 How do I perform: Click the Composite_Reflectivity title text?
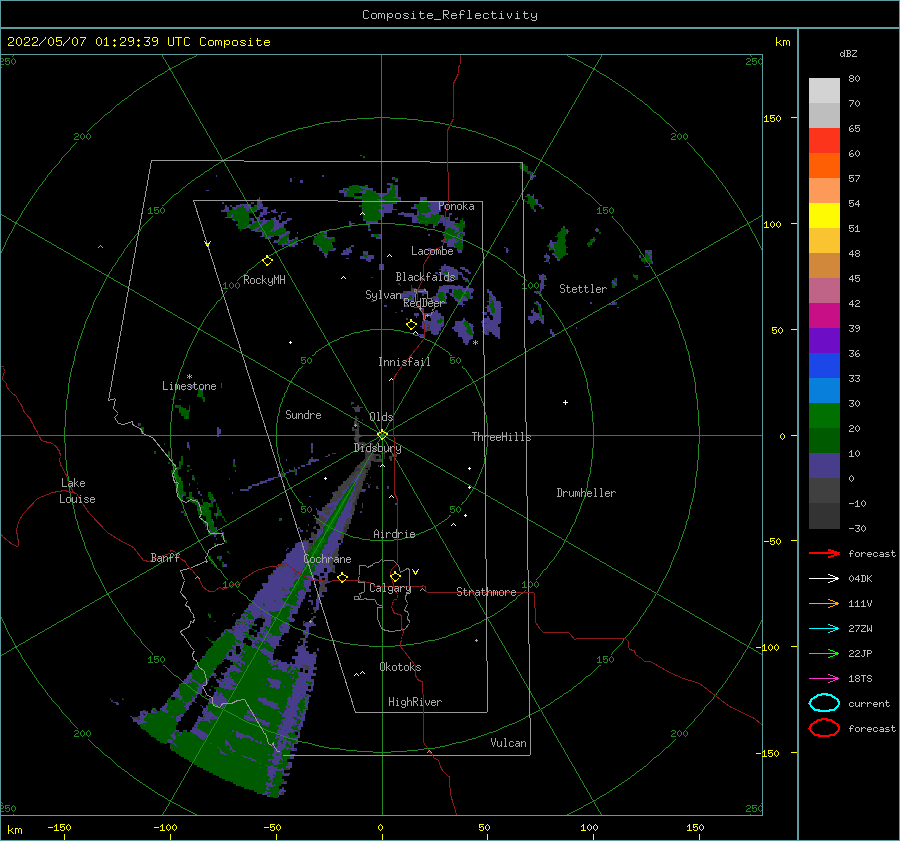[449, 15]
